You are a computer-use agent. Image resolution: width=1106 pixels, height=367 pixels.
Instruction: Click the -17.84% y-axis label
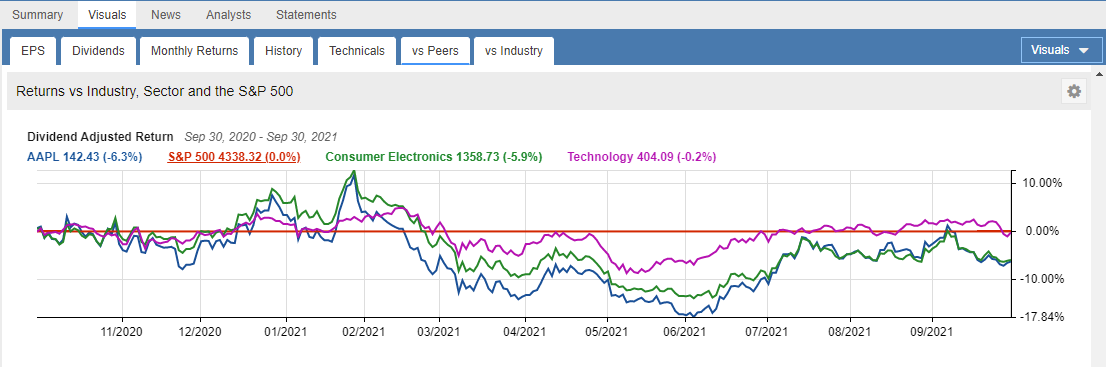click(x=1042, y=318)
